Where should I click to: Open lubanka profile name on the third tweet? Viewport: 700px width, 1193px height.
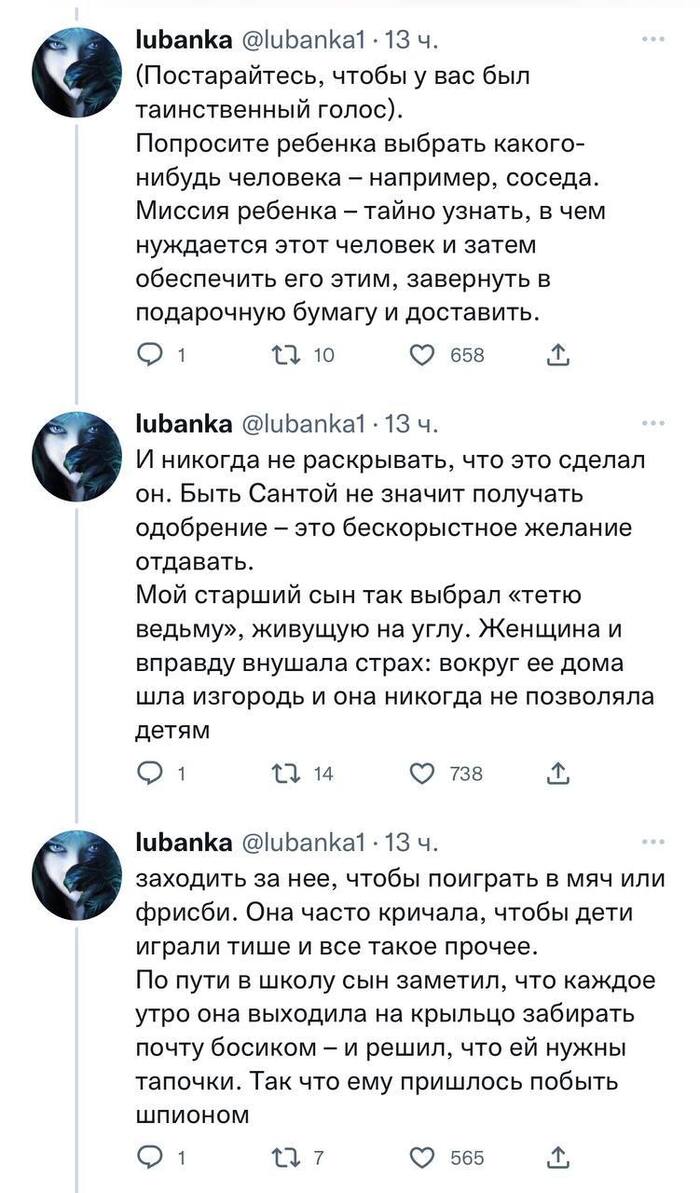[x=181, y=841]
